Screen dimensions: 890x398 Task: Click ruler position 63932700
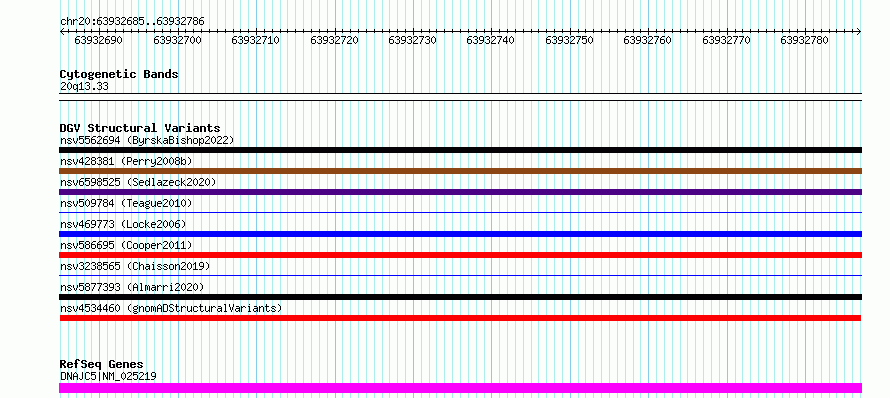tap(177, 41)
